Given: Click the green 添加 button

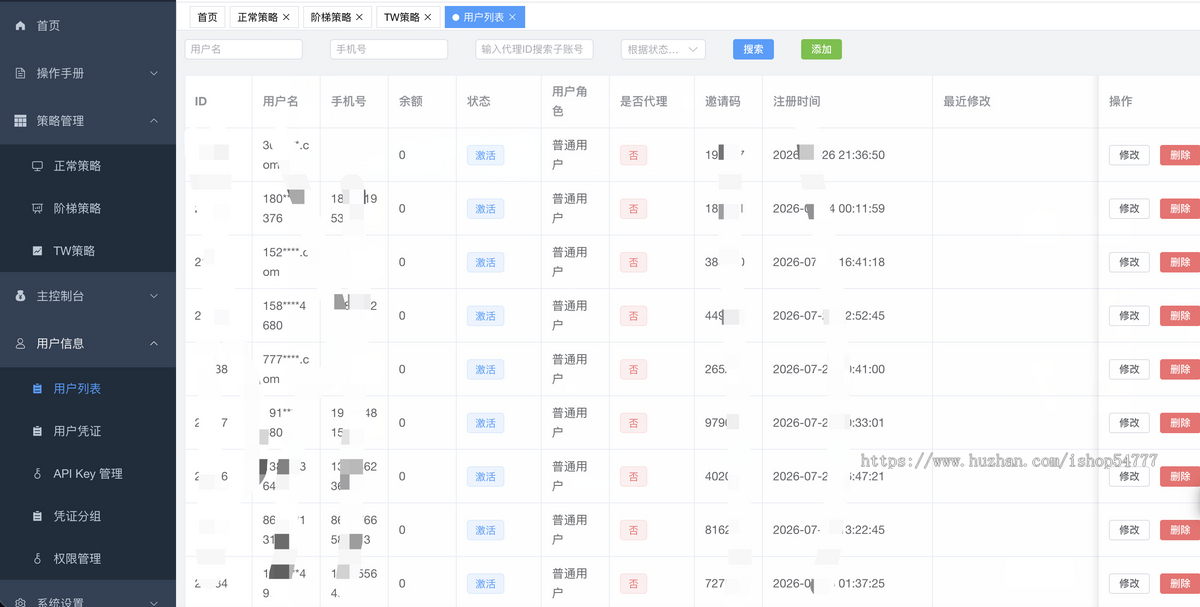Looking at the screenshot, I should tap(821, 49).
